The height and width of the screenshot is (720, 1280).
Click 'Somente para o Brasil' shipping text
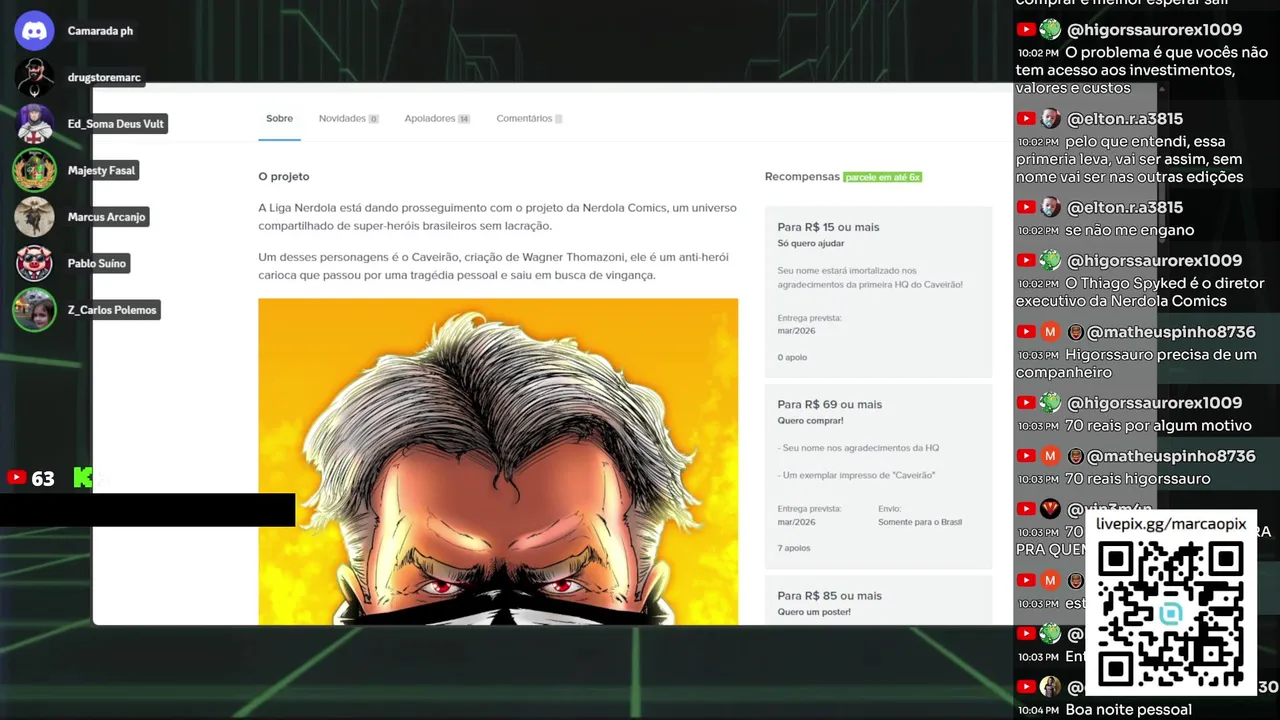(x=920, y=522)
